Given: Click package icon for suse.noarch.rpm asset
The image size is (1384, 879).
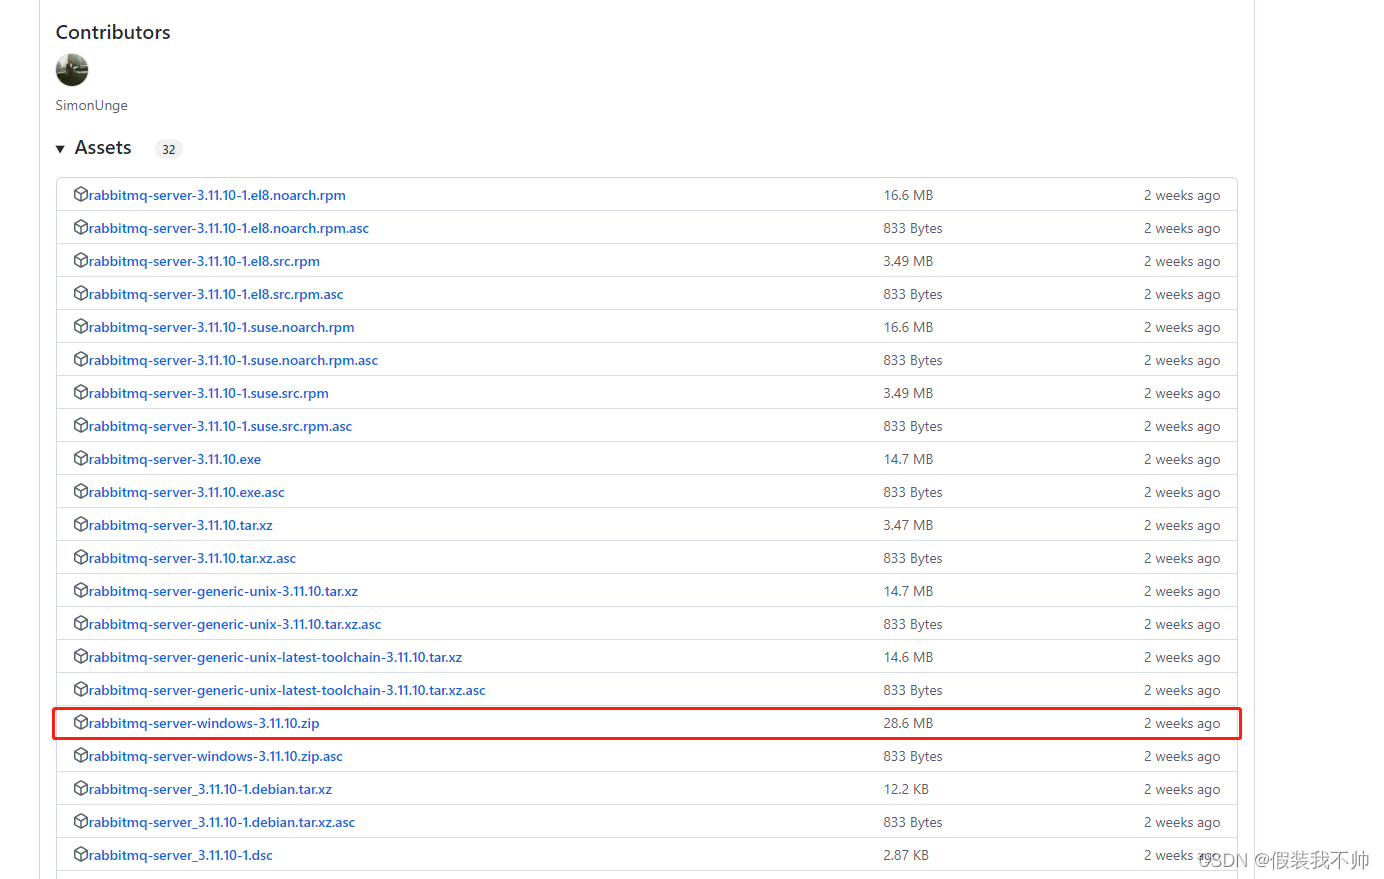Looking at the screenshot, I should [81, 326].
